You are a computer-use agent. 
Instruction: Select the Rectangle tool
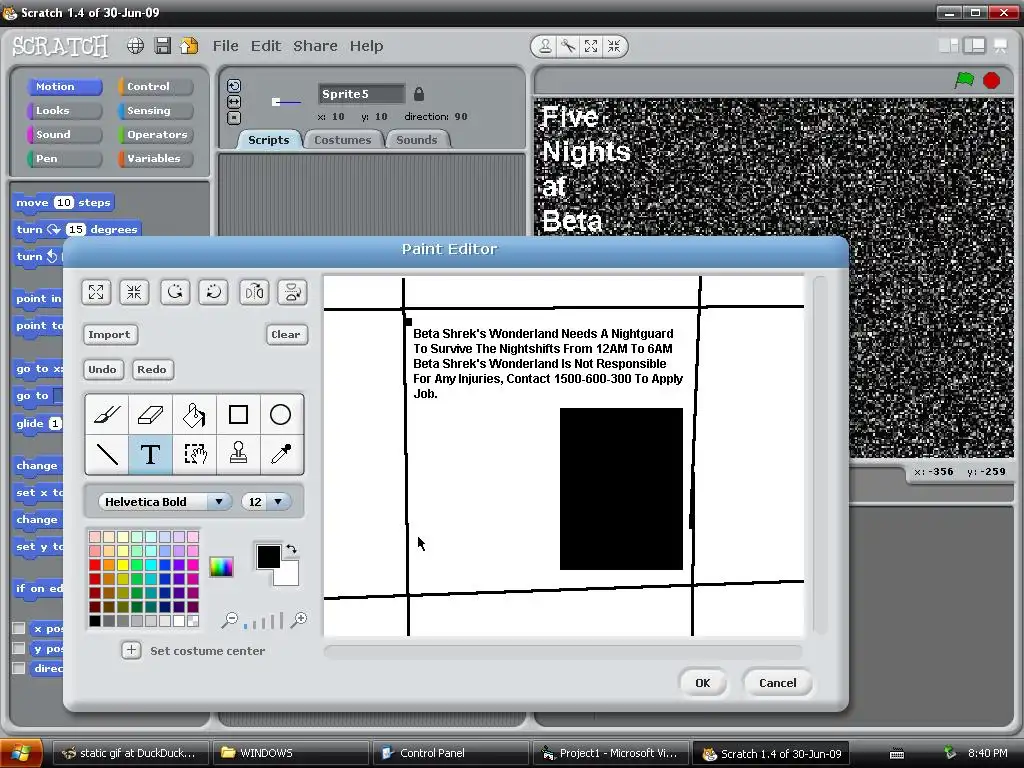pyautogui.click(x=238, y=415)
